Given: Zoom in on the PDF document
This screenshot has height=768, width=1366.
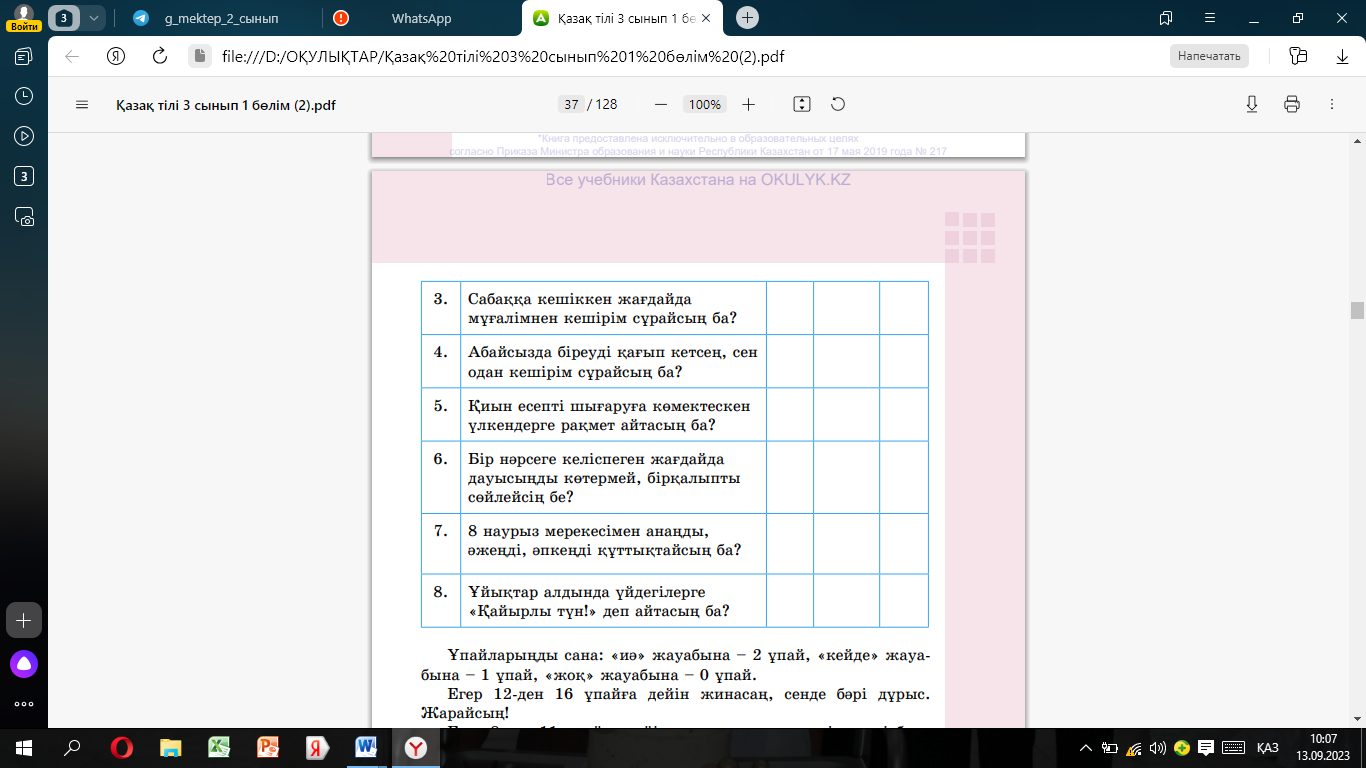Looking at the screenshot, I should 748,104.
